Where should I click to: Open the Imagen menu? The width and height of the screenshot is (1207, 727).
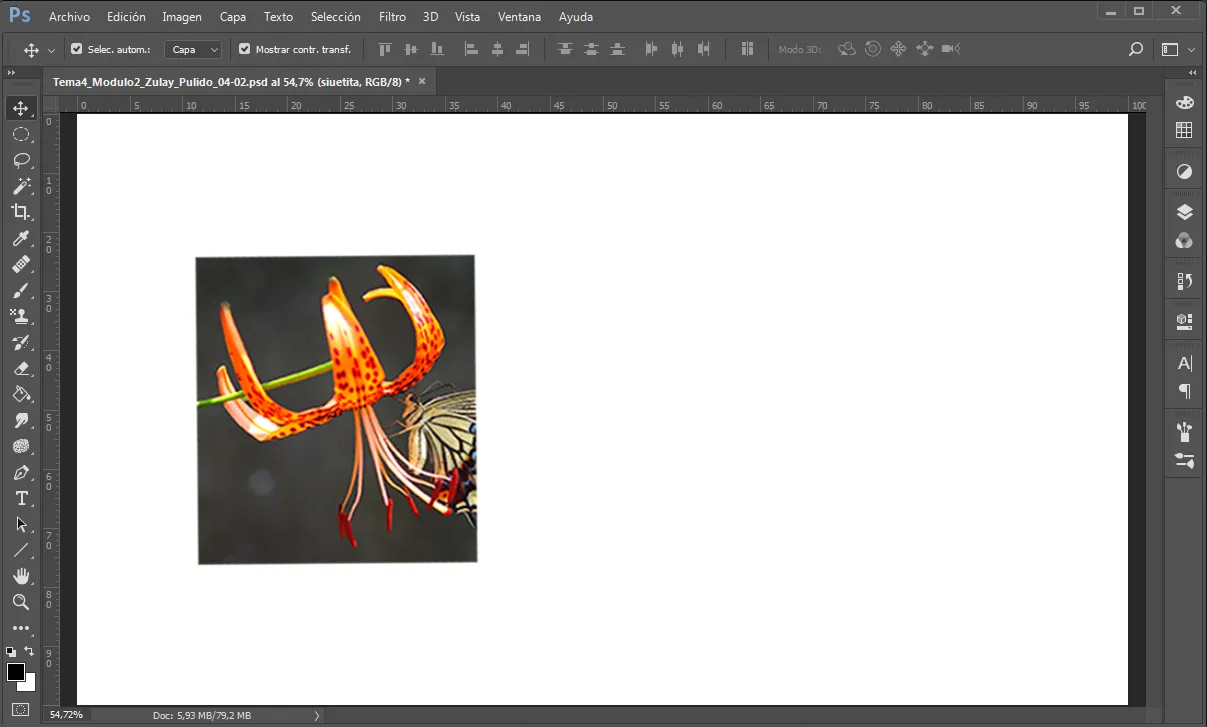(x=182, y=17)
